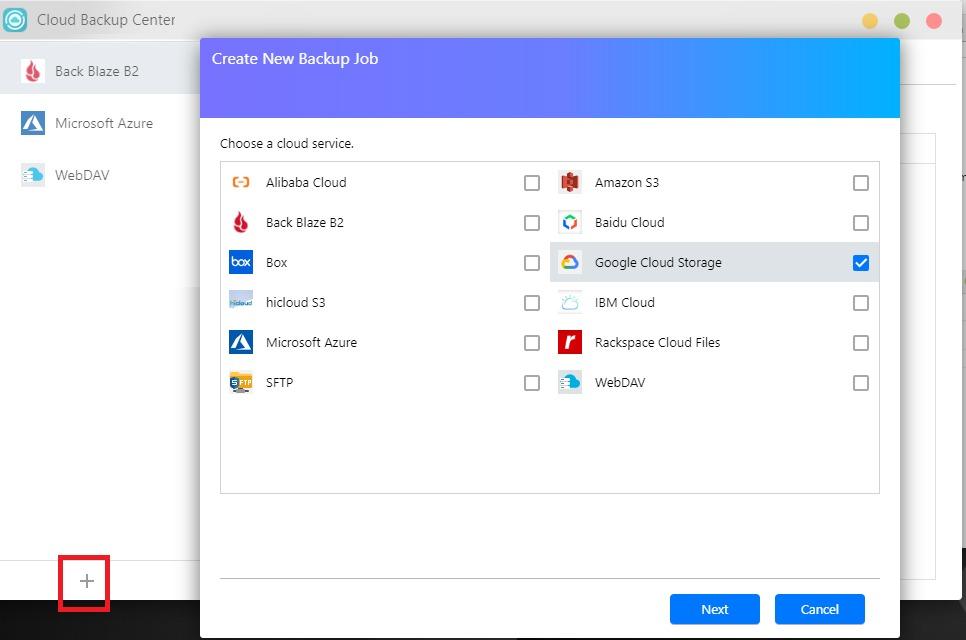
Task: Select the Box logo icon
Action: click(240, 262)
